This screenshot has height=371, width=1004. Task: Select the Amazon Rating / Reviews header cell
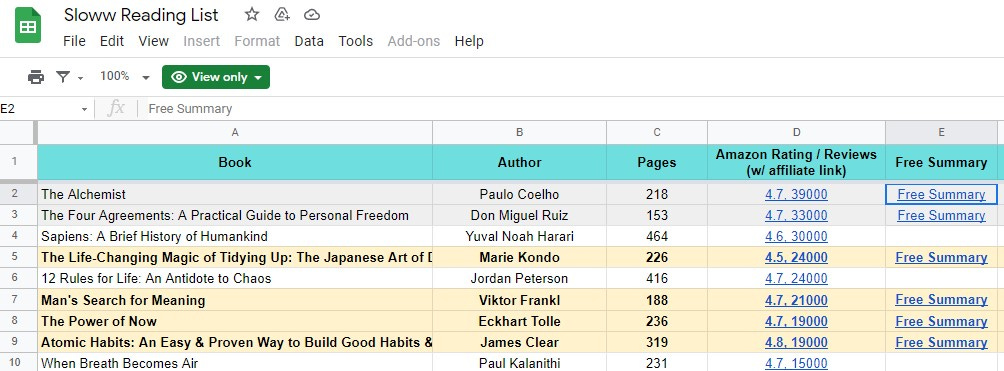click(797, 162)
